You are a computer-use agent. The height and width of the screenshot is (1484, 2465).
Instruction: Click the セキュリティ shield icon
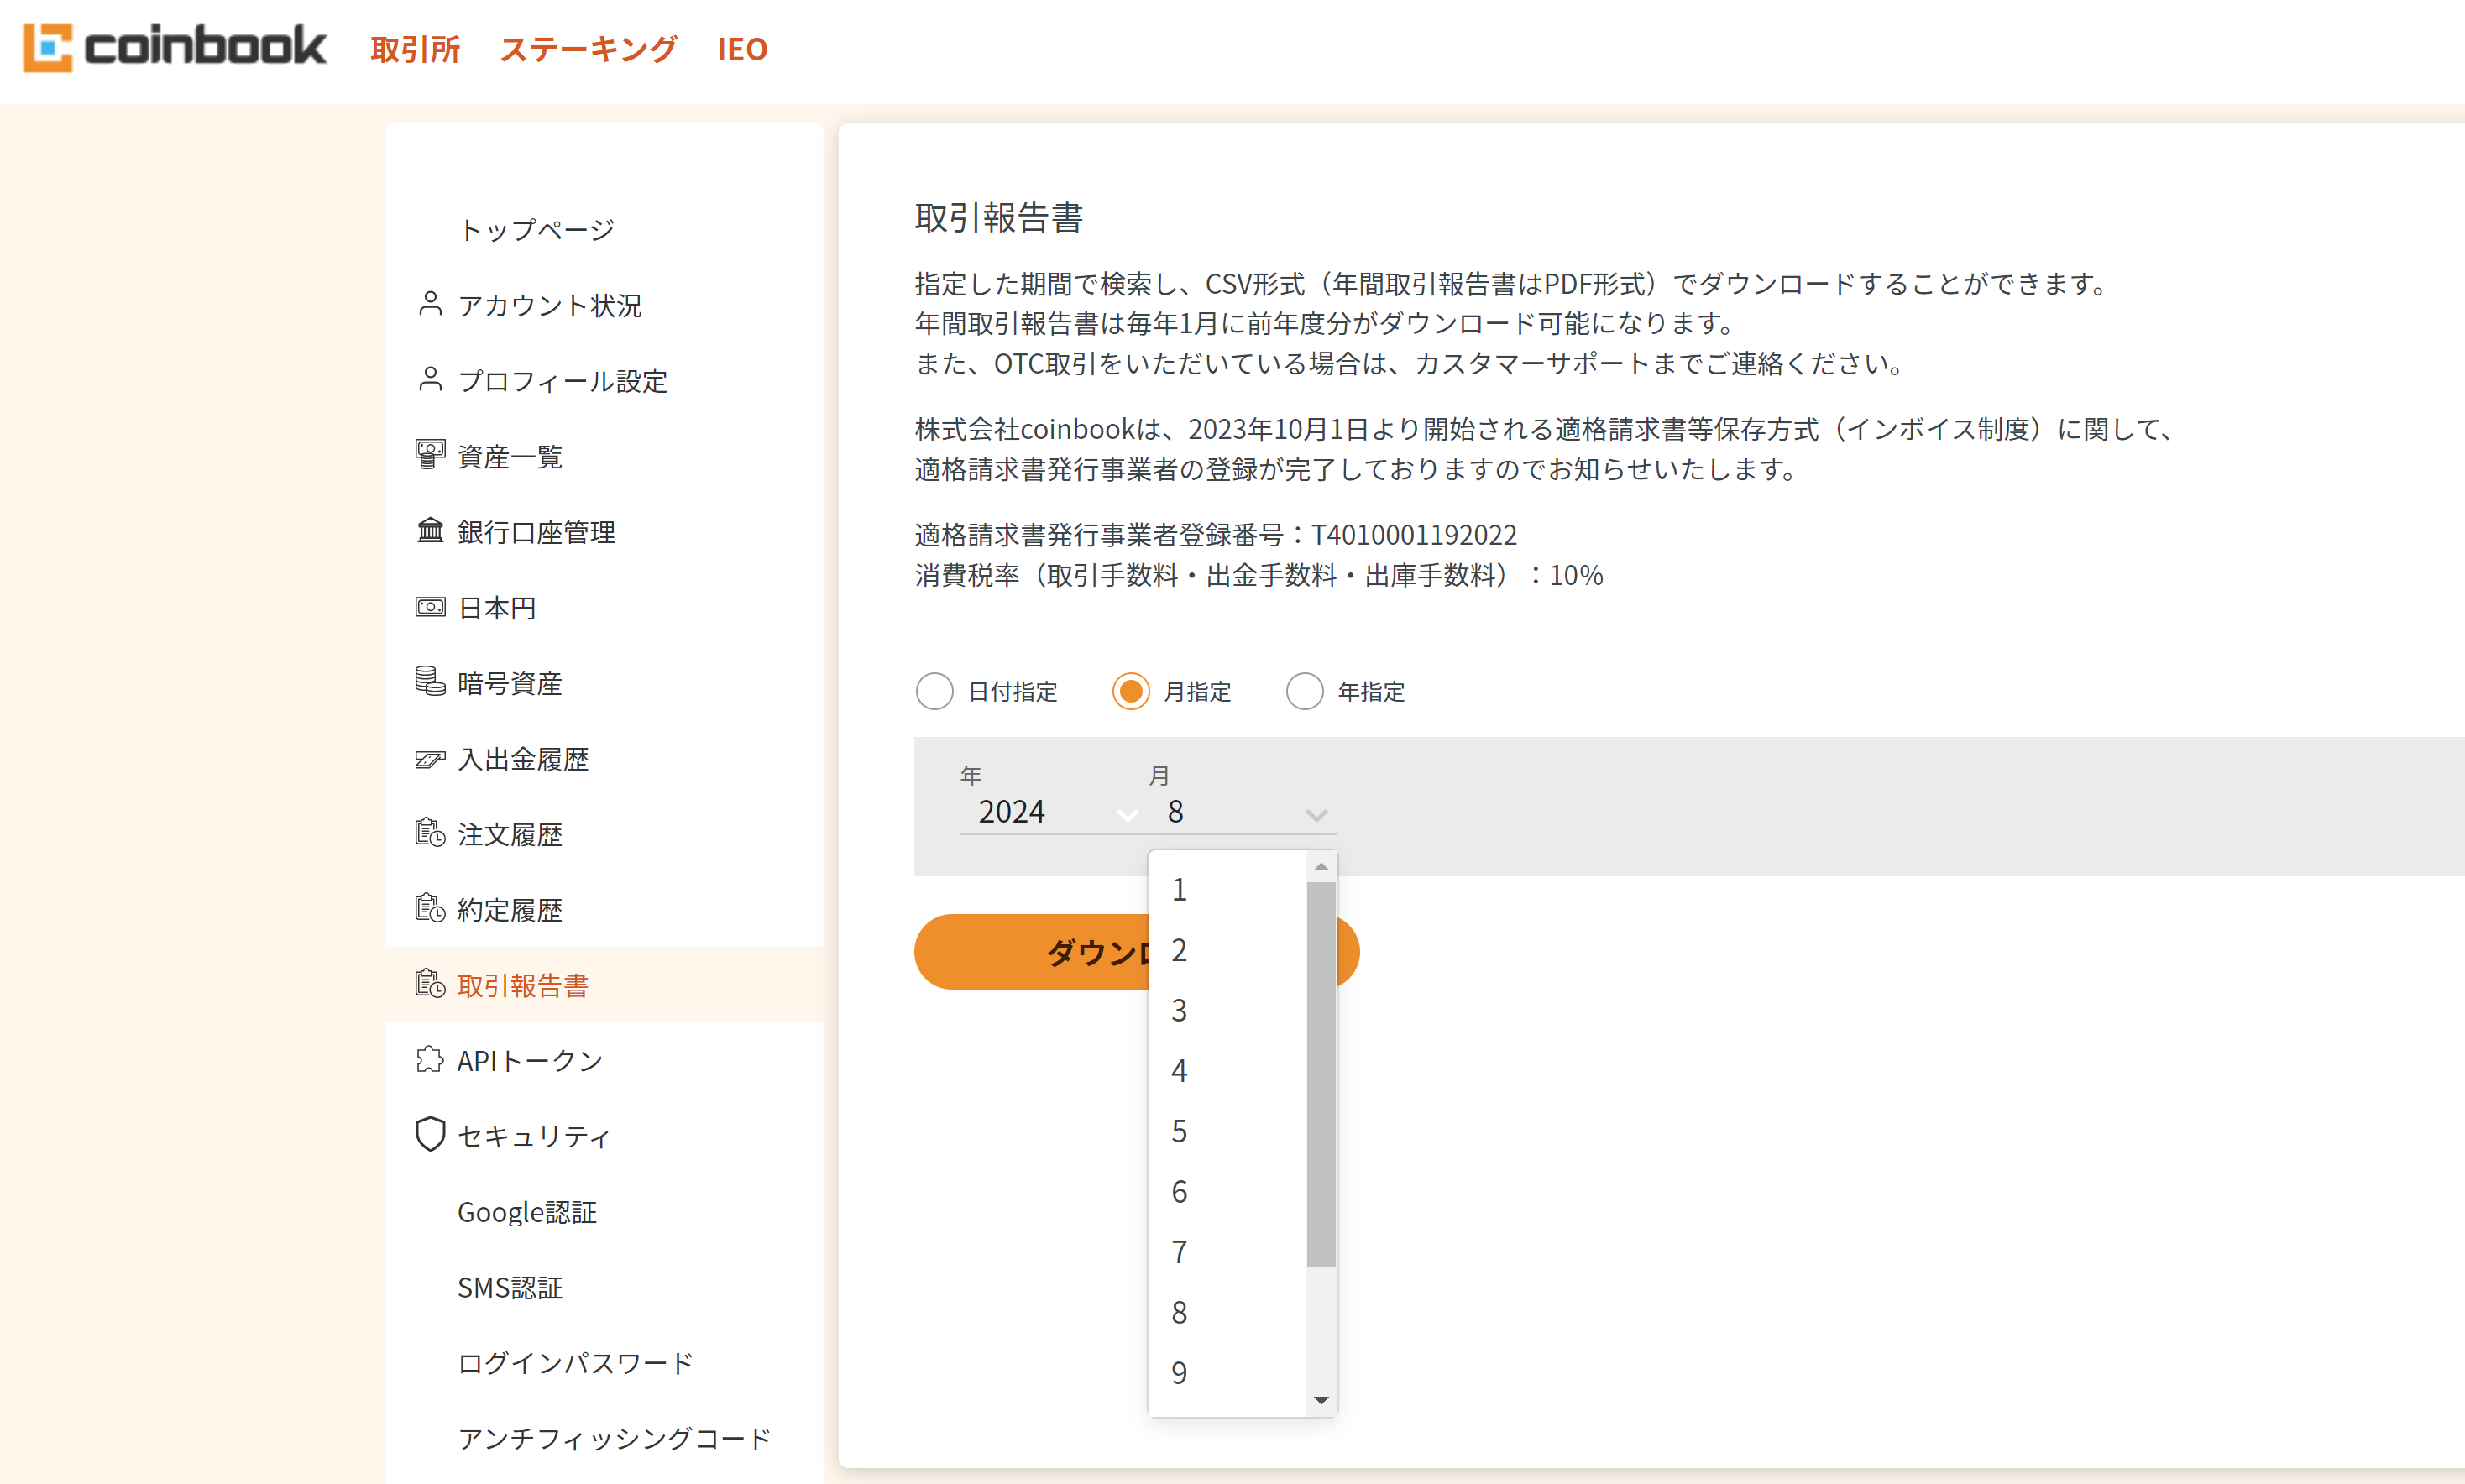pyautogui.click(x=430, y=1135)
